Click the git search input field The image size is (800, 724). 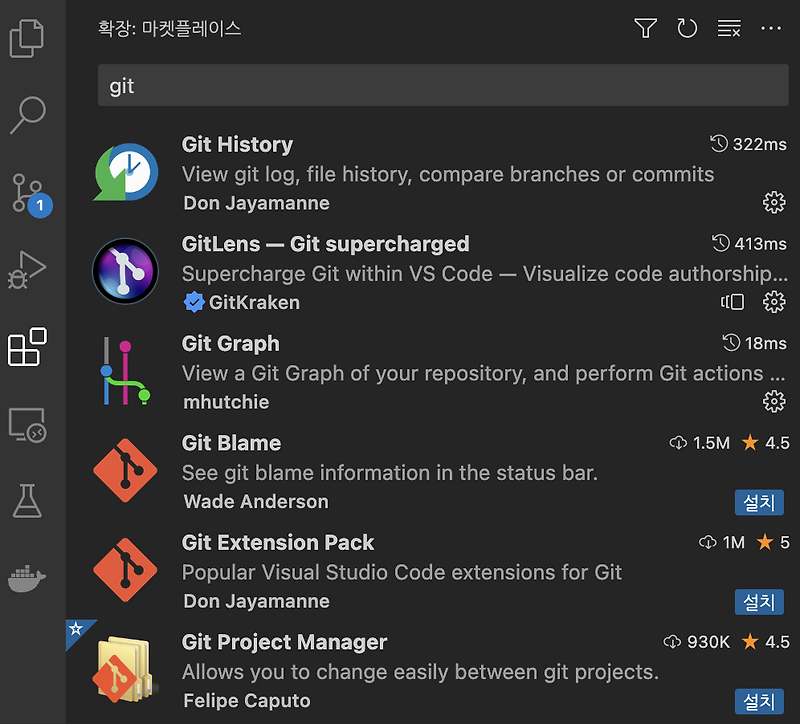tap(440, 86)
